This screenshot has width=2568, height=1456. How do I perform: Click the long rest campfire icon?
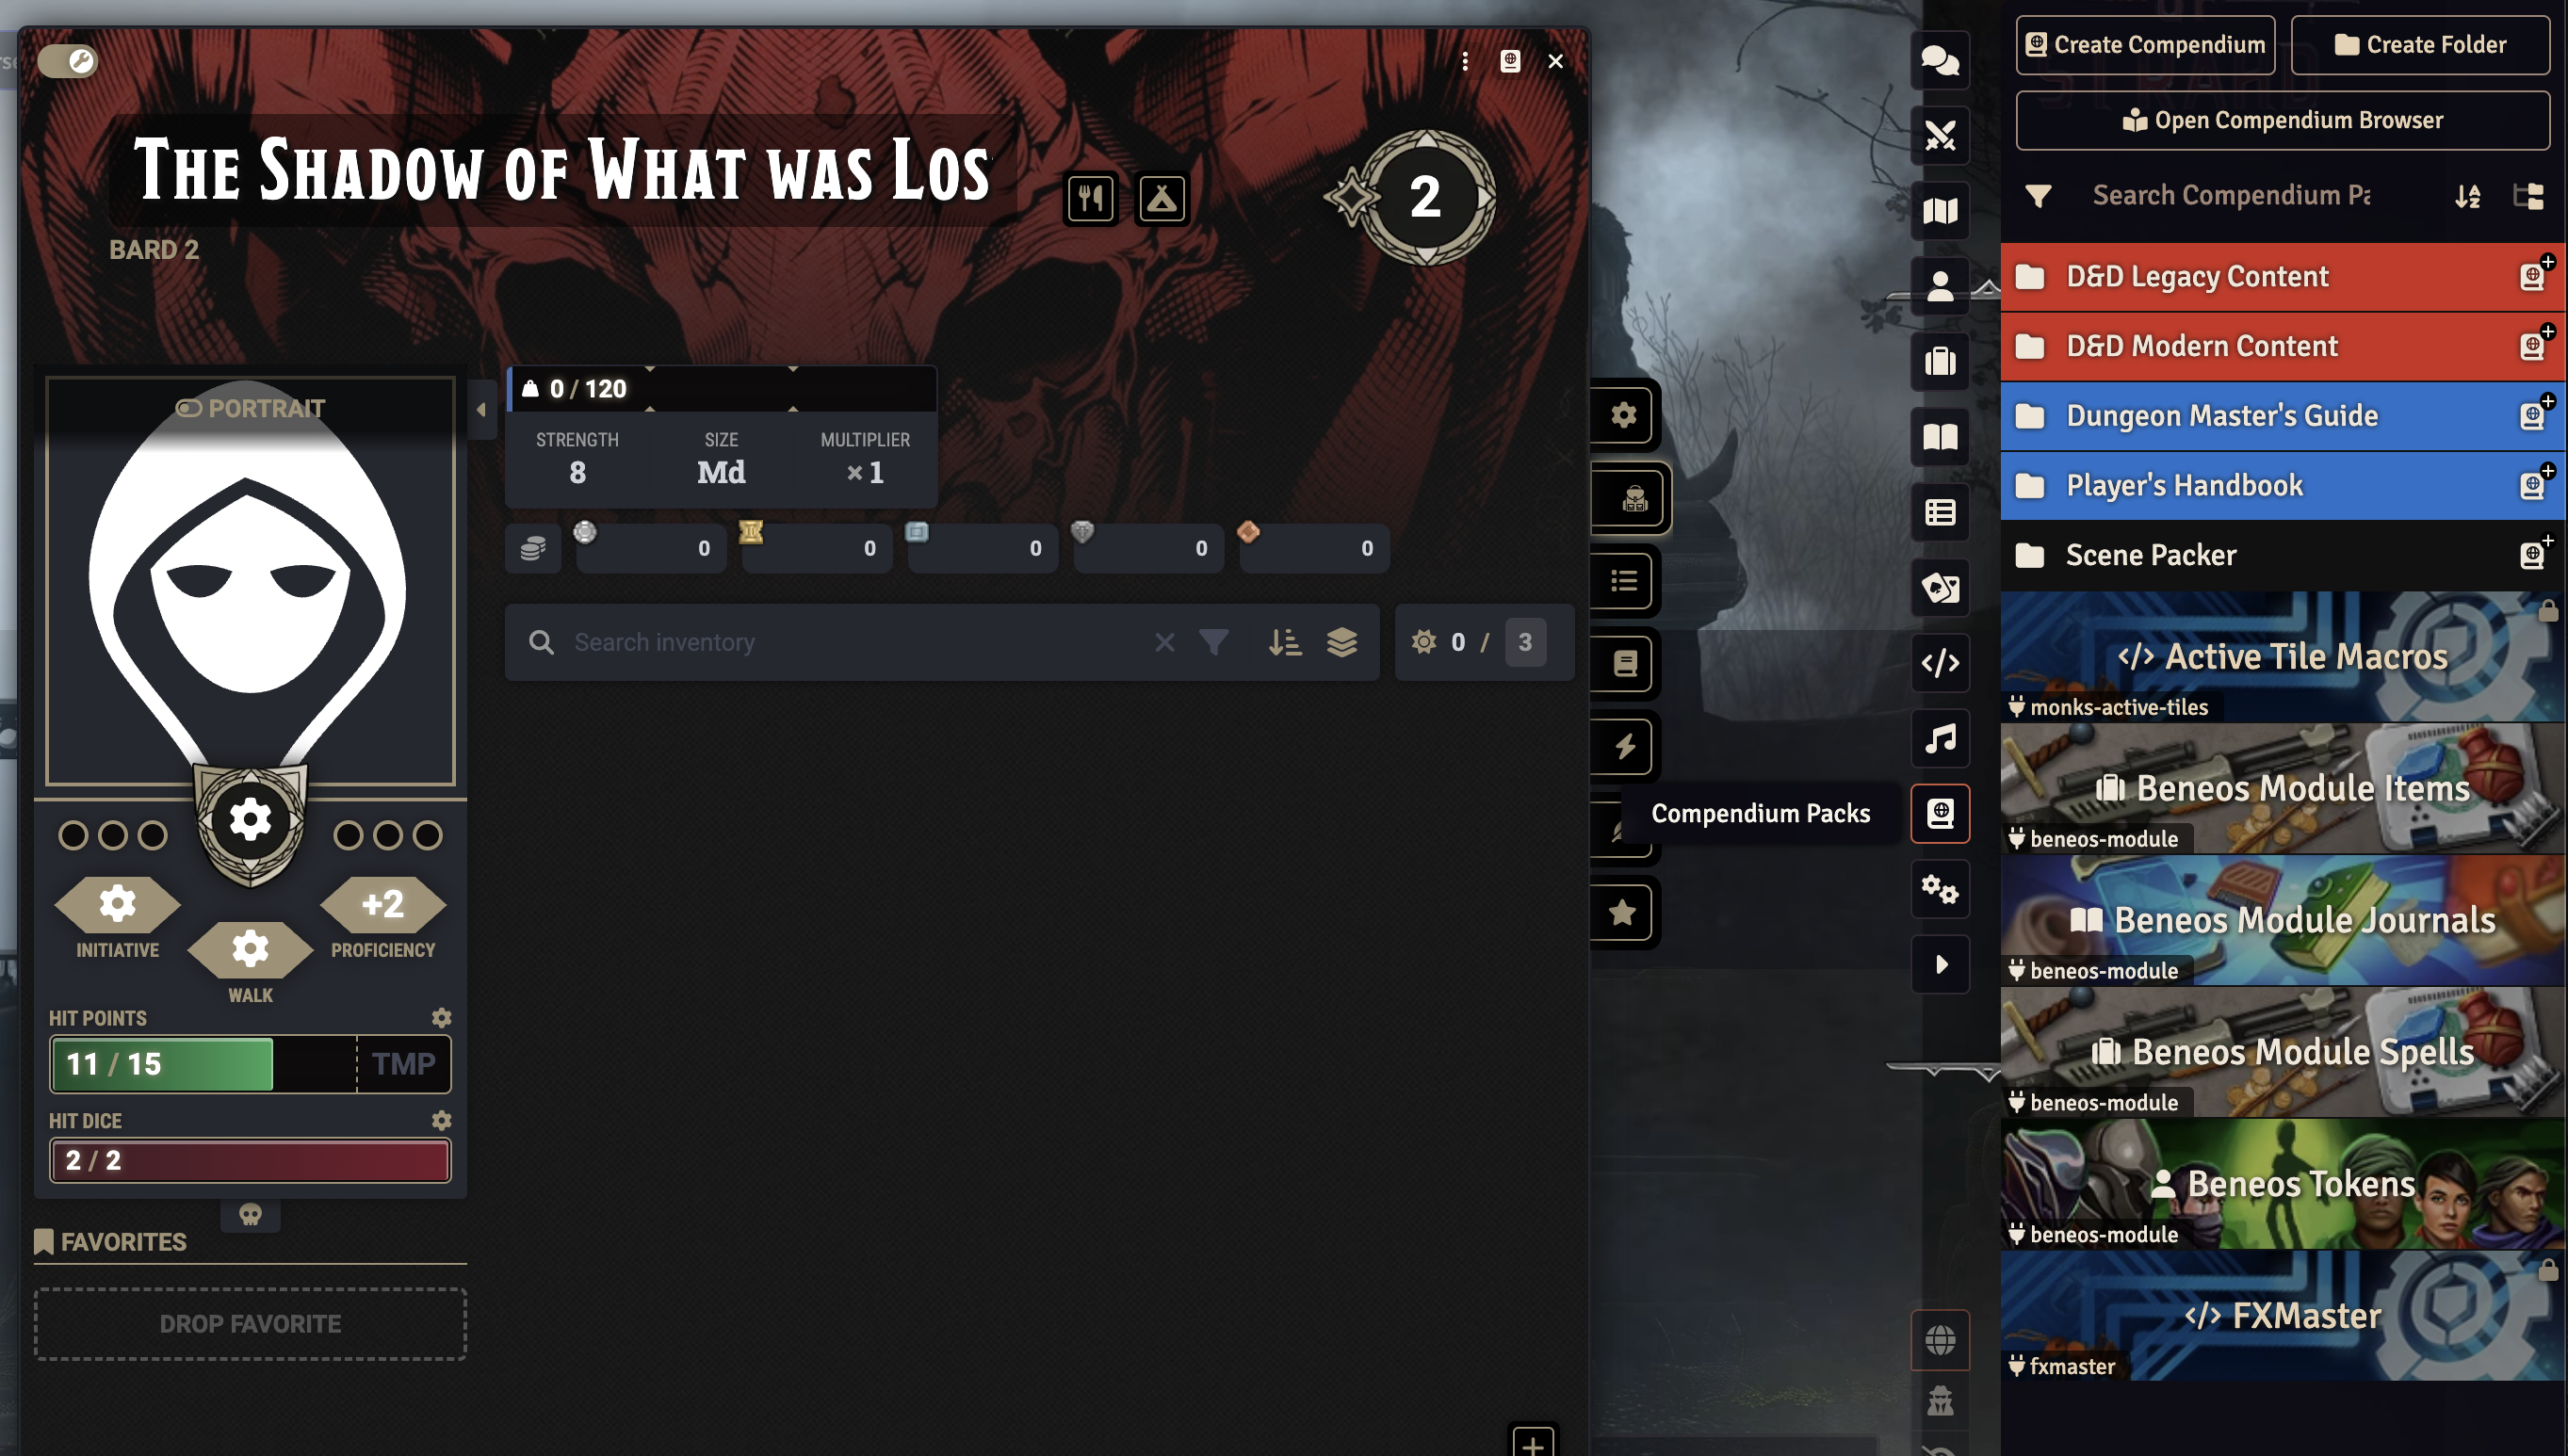(x=1161, y=199)
